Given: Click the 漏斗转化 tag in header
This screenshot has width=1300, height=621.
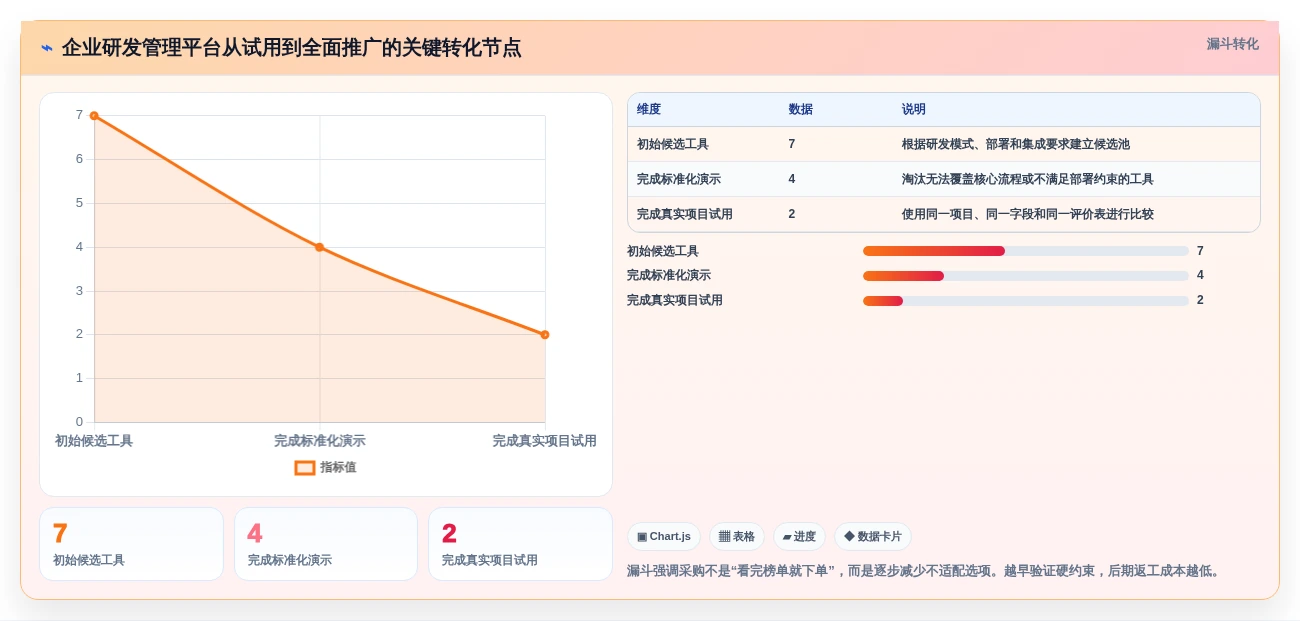Looking at the screenshot, I should (x=1232, y=44).
